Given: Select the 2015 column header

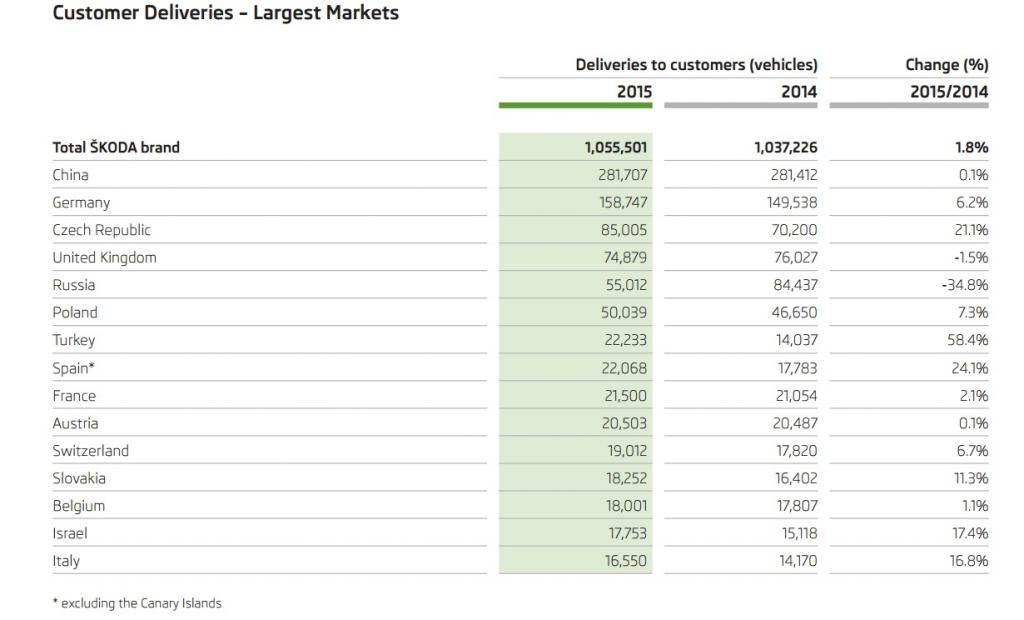Looking at the screenshot, I should tap(634, 91).
